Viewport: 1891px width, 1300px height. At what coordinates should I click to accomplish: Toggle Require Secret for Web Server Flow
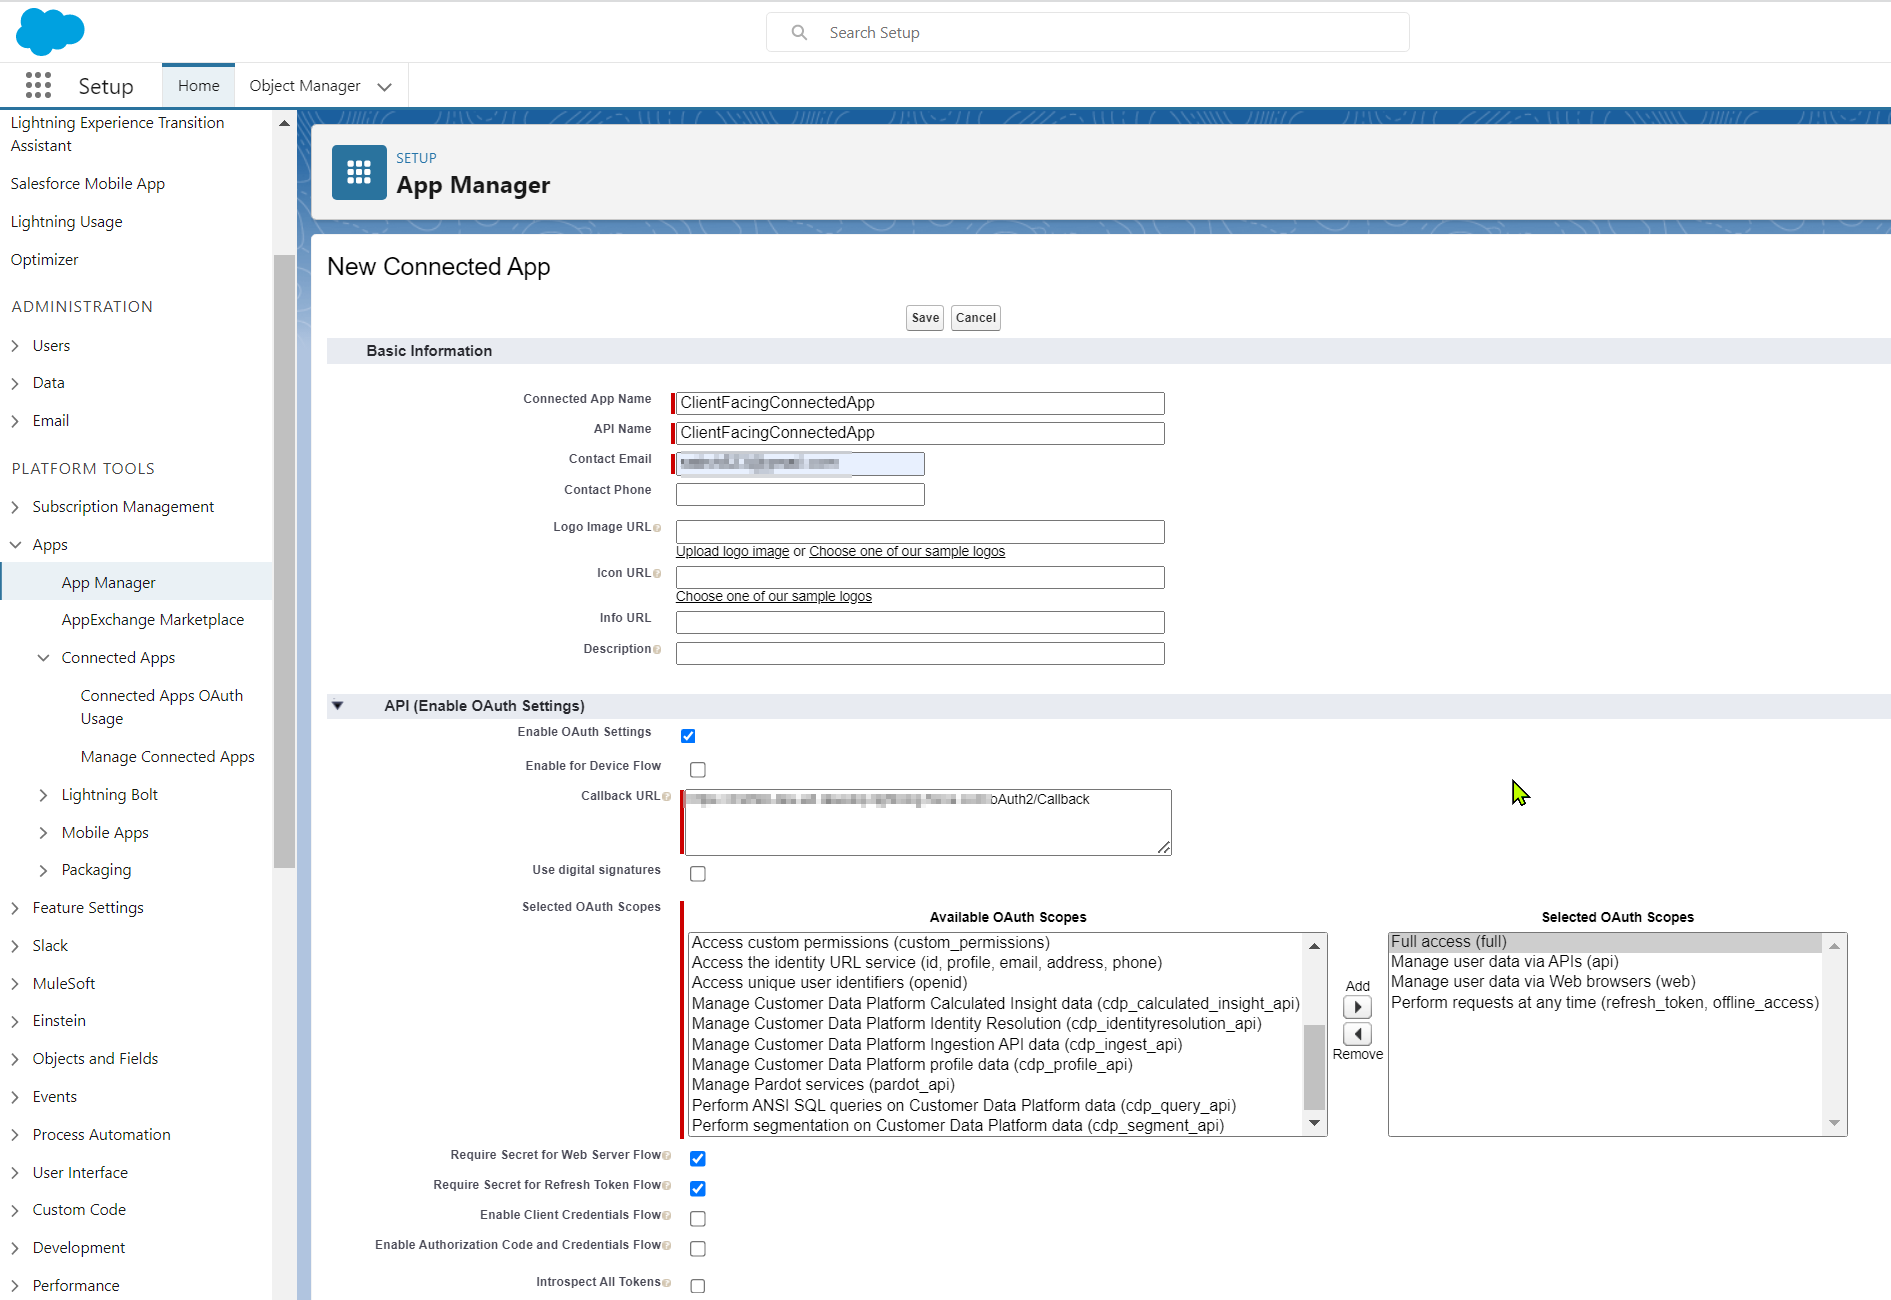698,1159
